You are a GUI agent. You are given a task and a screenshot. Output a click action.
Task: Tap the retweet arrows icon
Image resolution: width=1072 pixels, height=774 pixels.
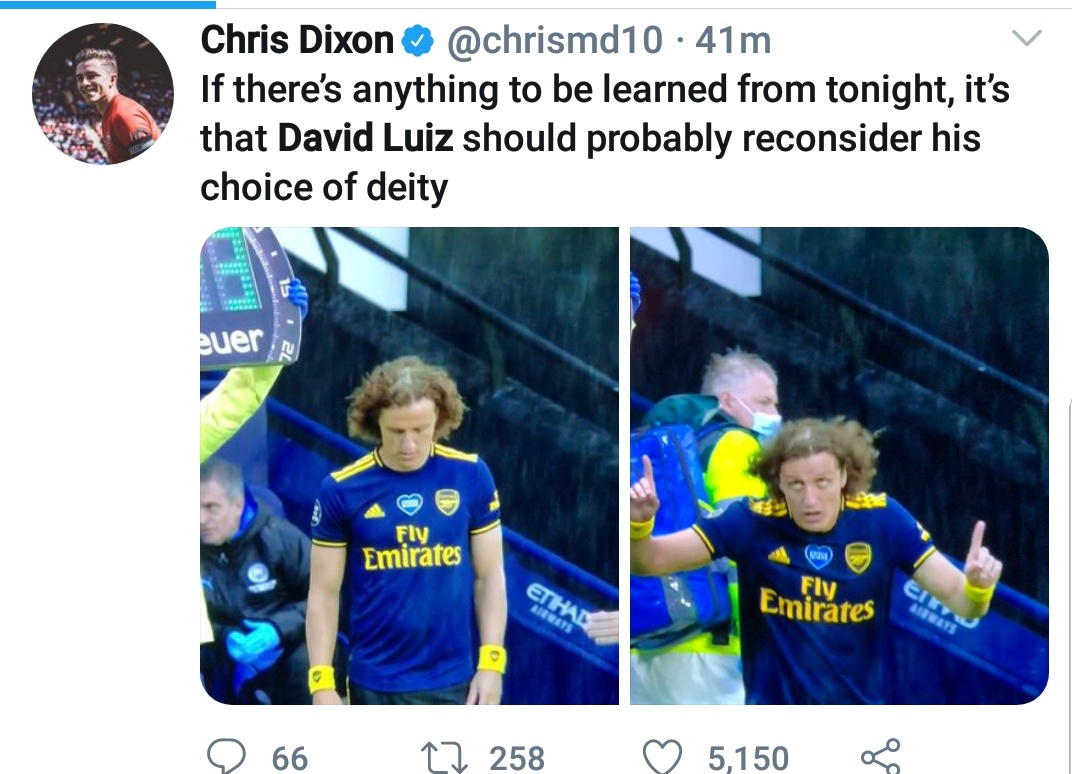click(x=444, y=758)
